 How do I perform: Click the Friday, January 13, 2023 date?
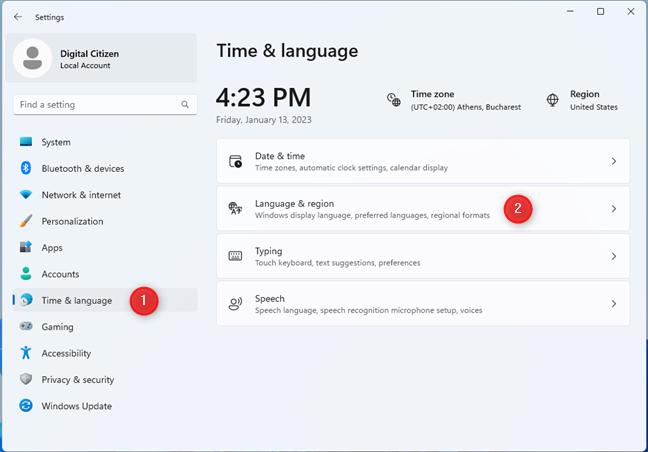click(x=264, y=120)
